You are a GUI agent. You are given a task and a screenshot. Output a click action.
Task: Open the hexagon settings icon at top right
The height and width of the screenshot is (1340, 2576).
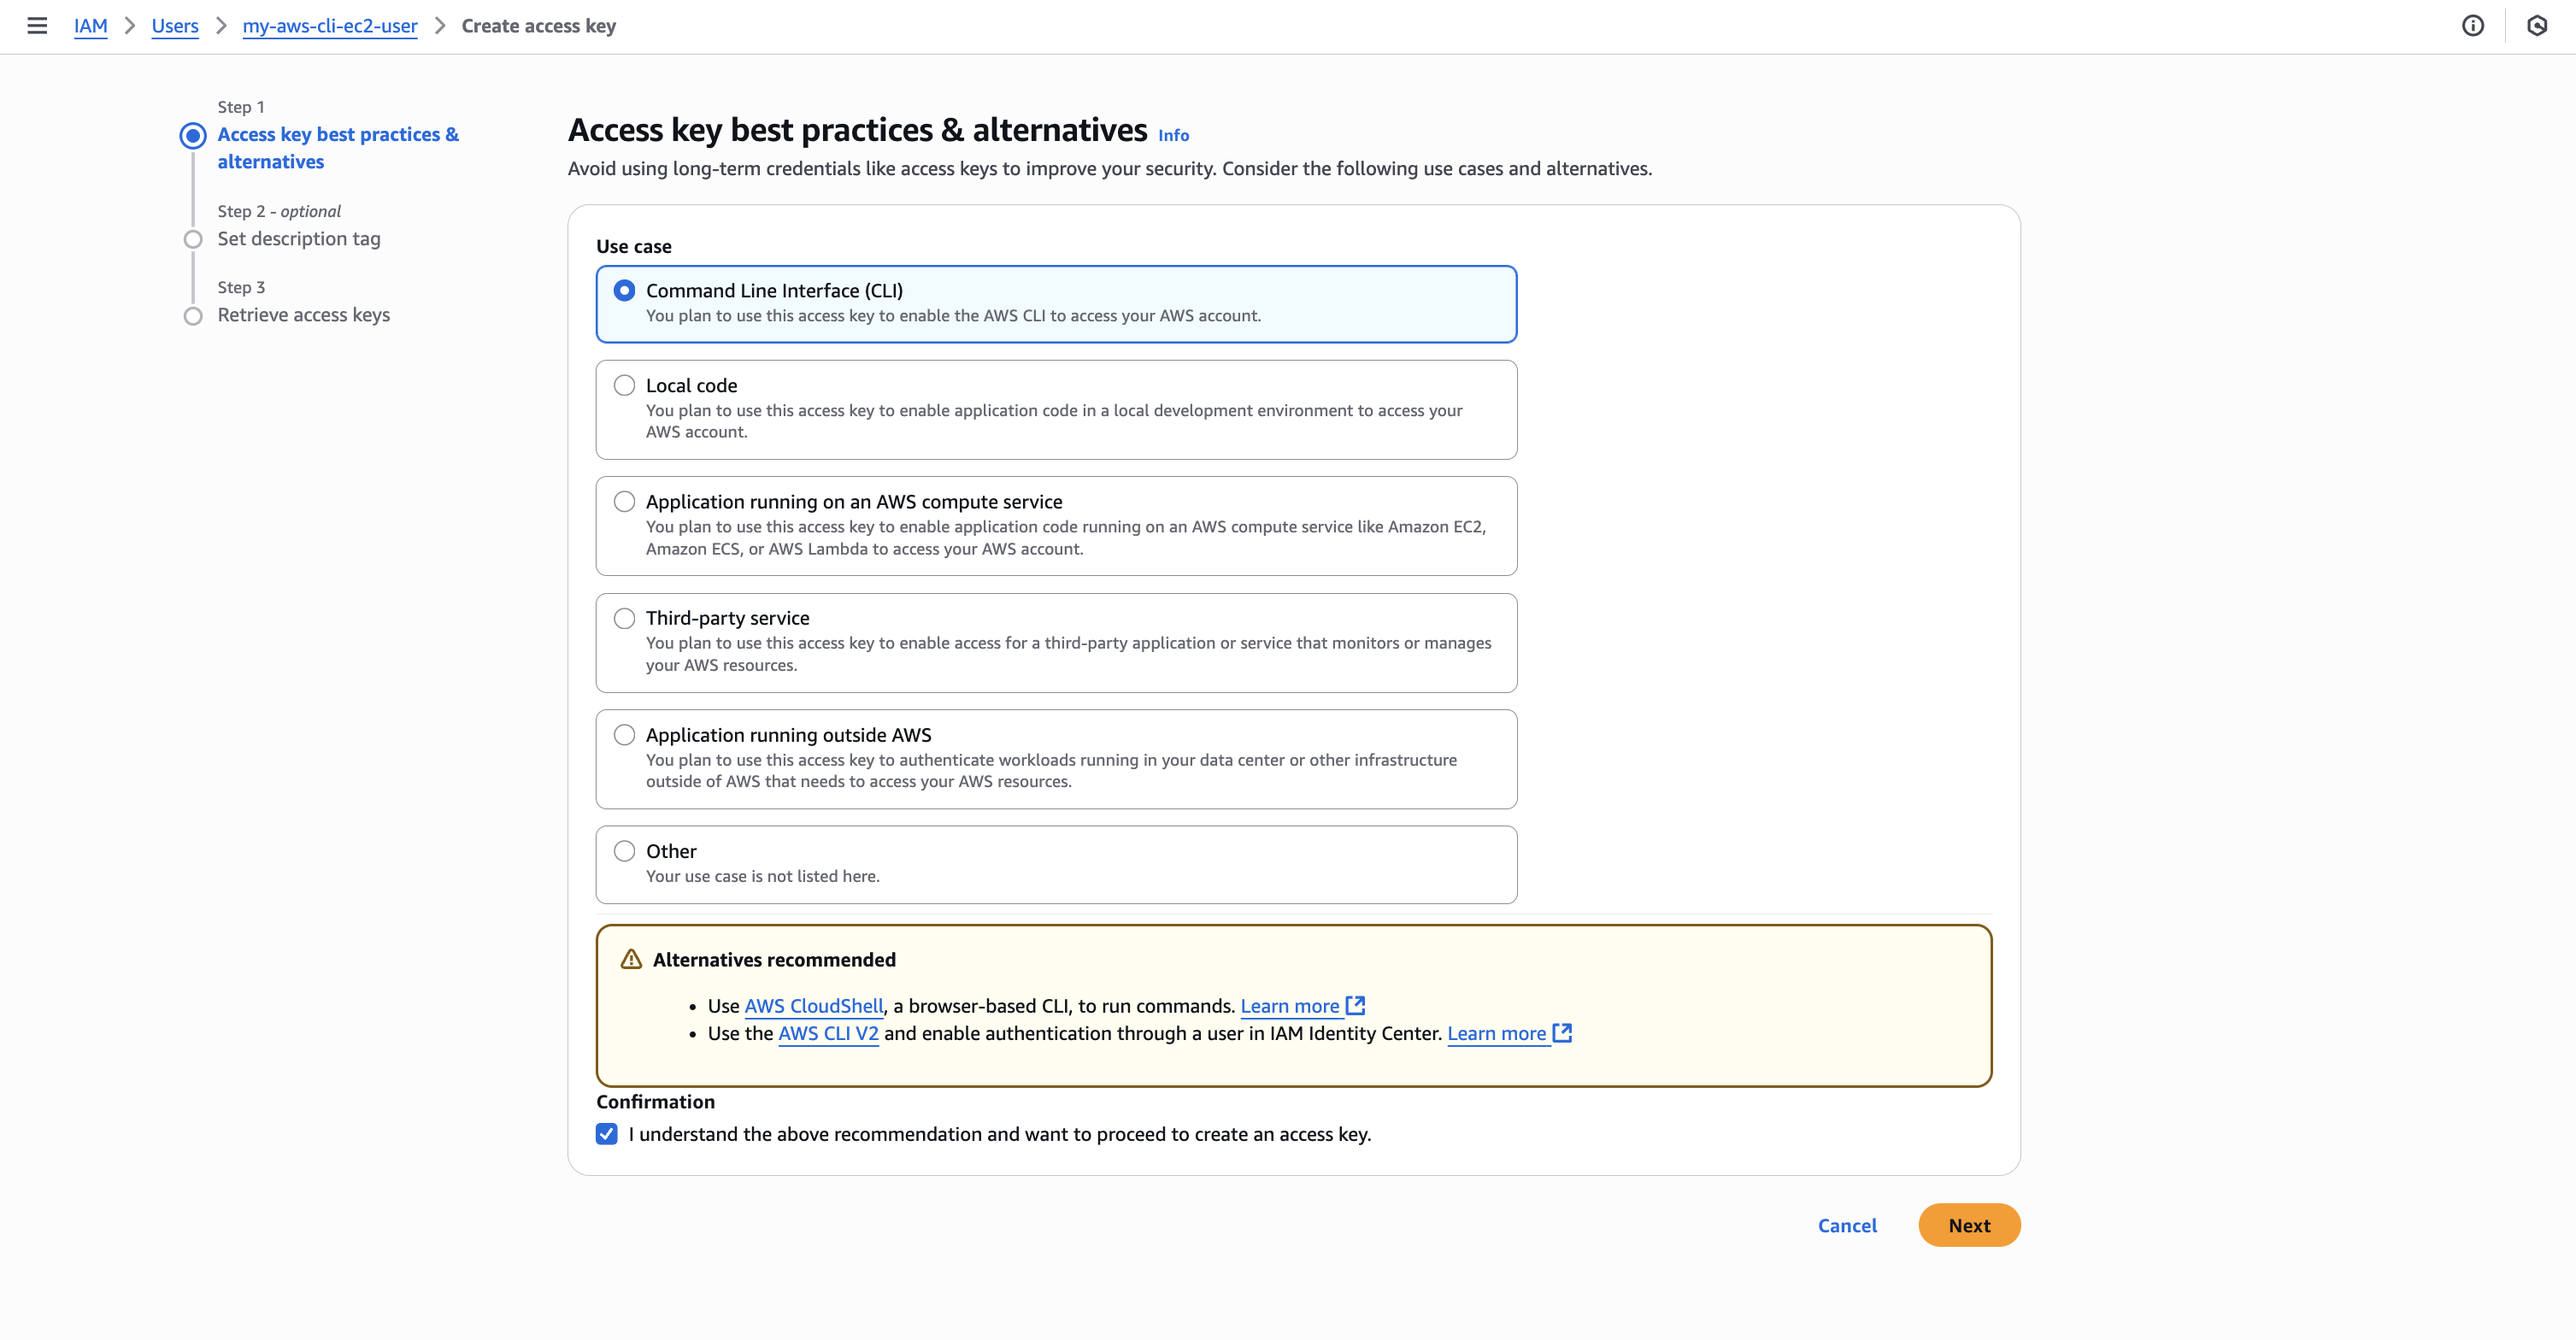pos(2537,26)
